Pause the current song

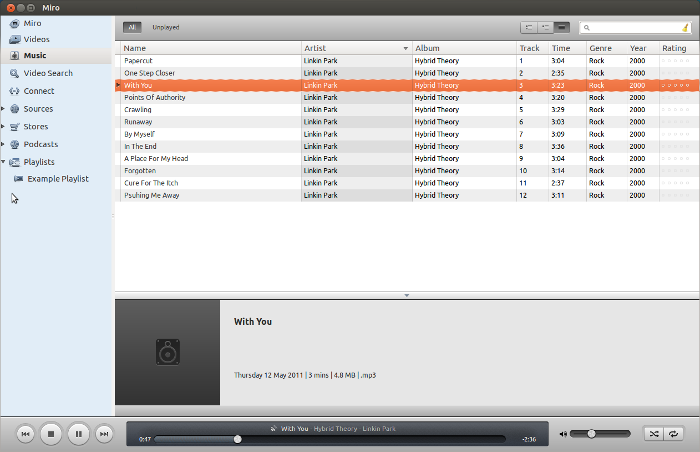[x=78, y=434]
